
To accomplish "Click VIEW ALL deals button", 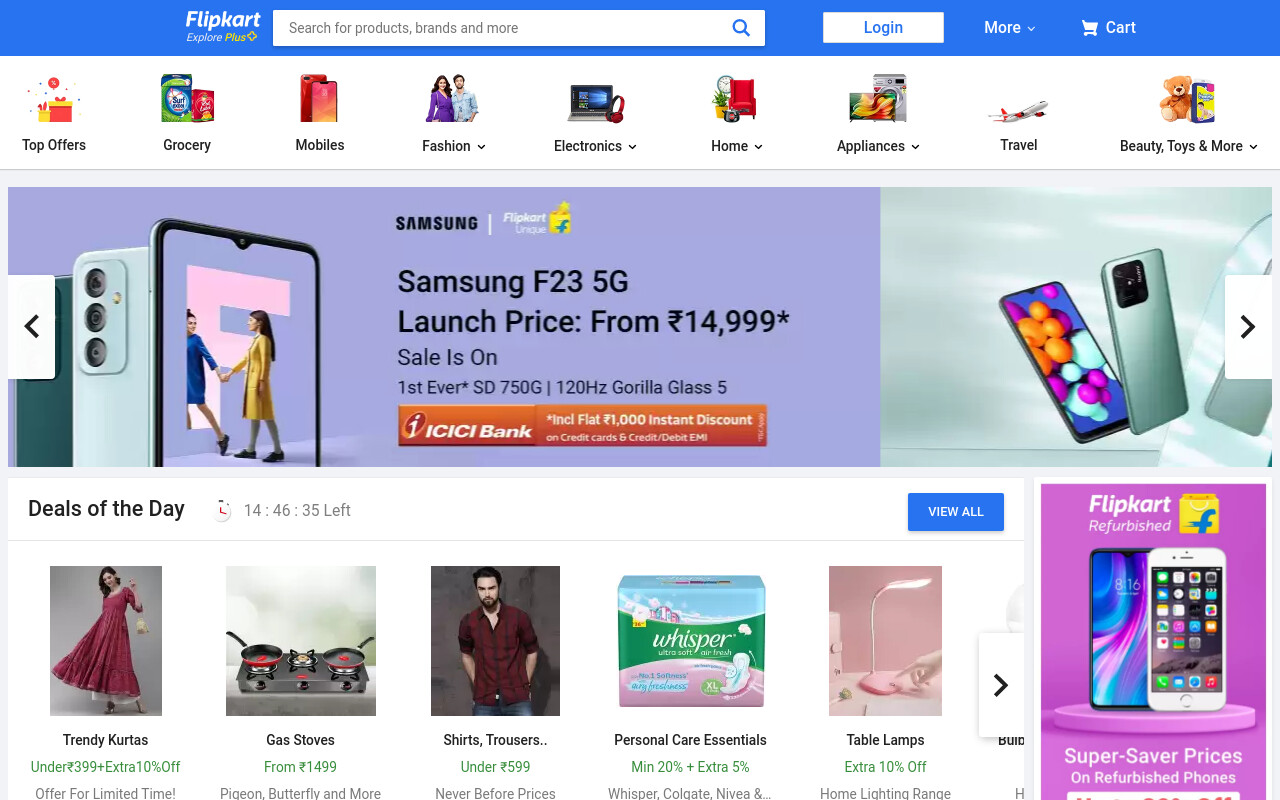I will pos(956,512).
